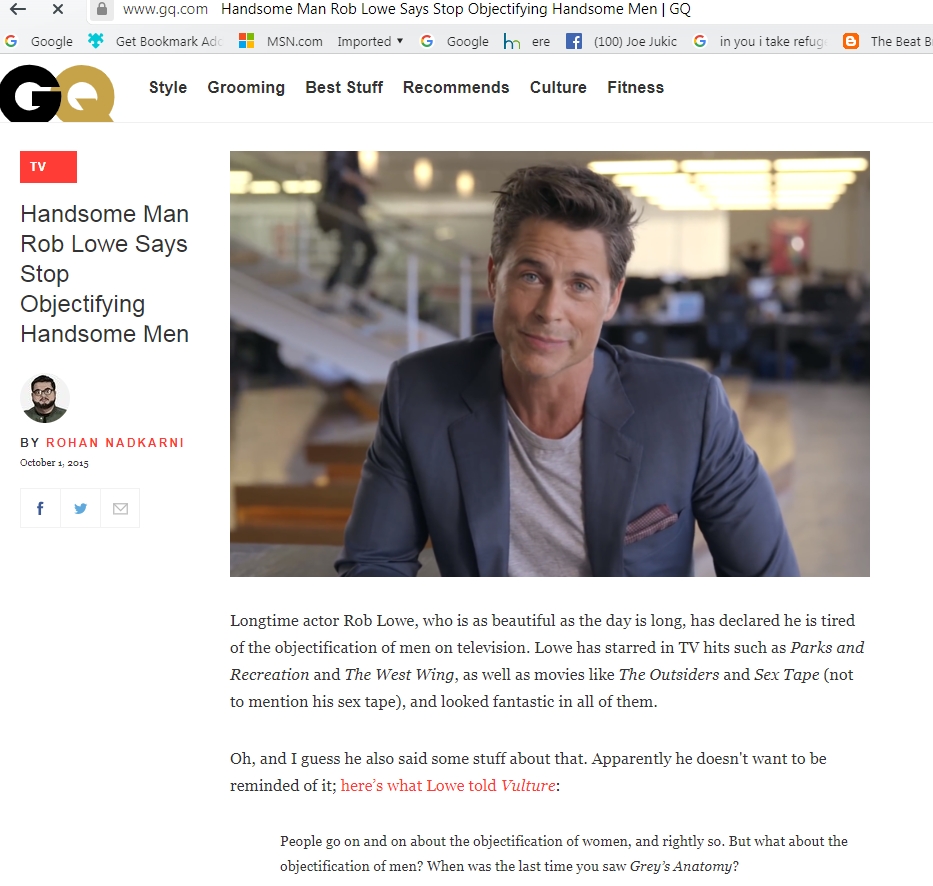Share article via email envelope icon
This screenshot has height=886, width=933.
coord(120,508)
